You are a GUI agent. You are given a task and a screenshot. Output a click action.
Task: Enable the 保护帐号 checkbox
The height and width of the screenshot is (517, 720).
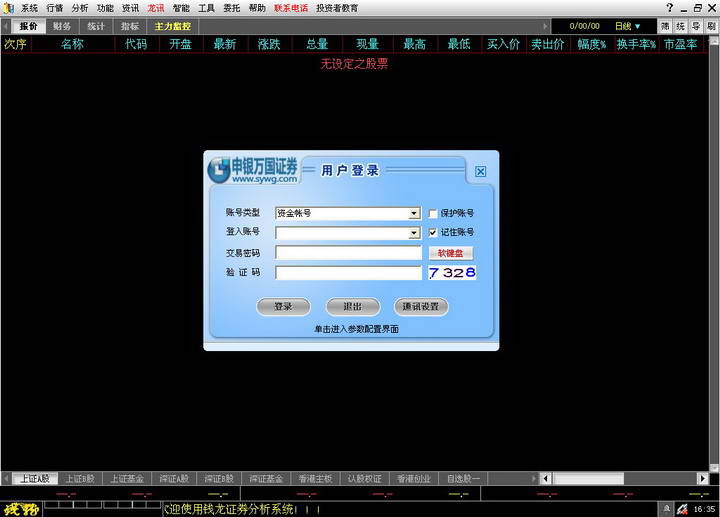(433, 213)
